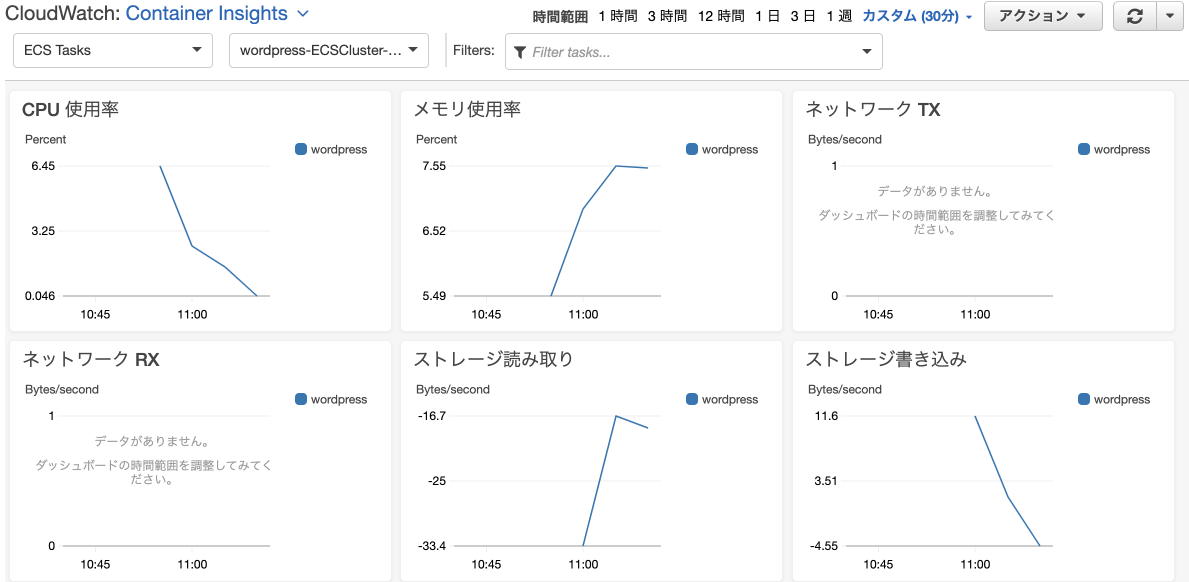
Task: Click the 6.52 value on memory axis
Action: (433, 231)
